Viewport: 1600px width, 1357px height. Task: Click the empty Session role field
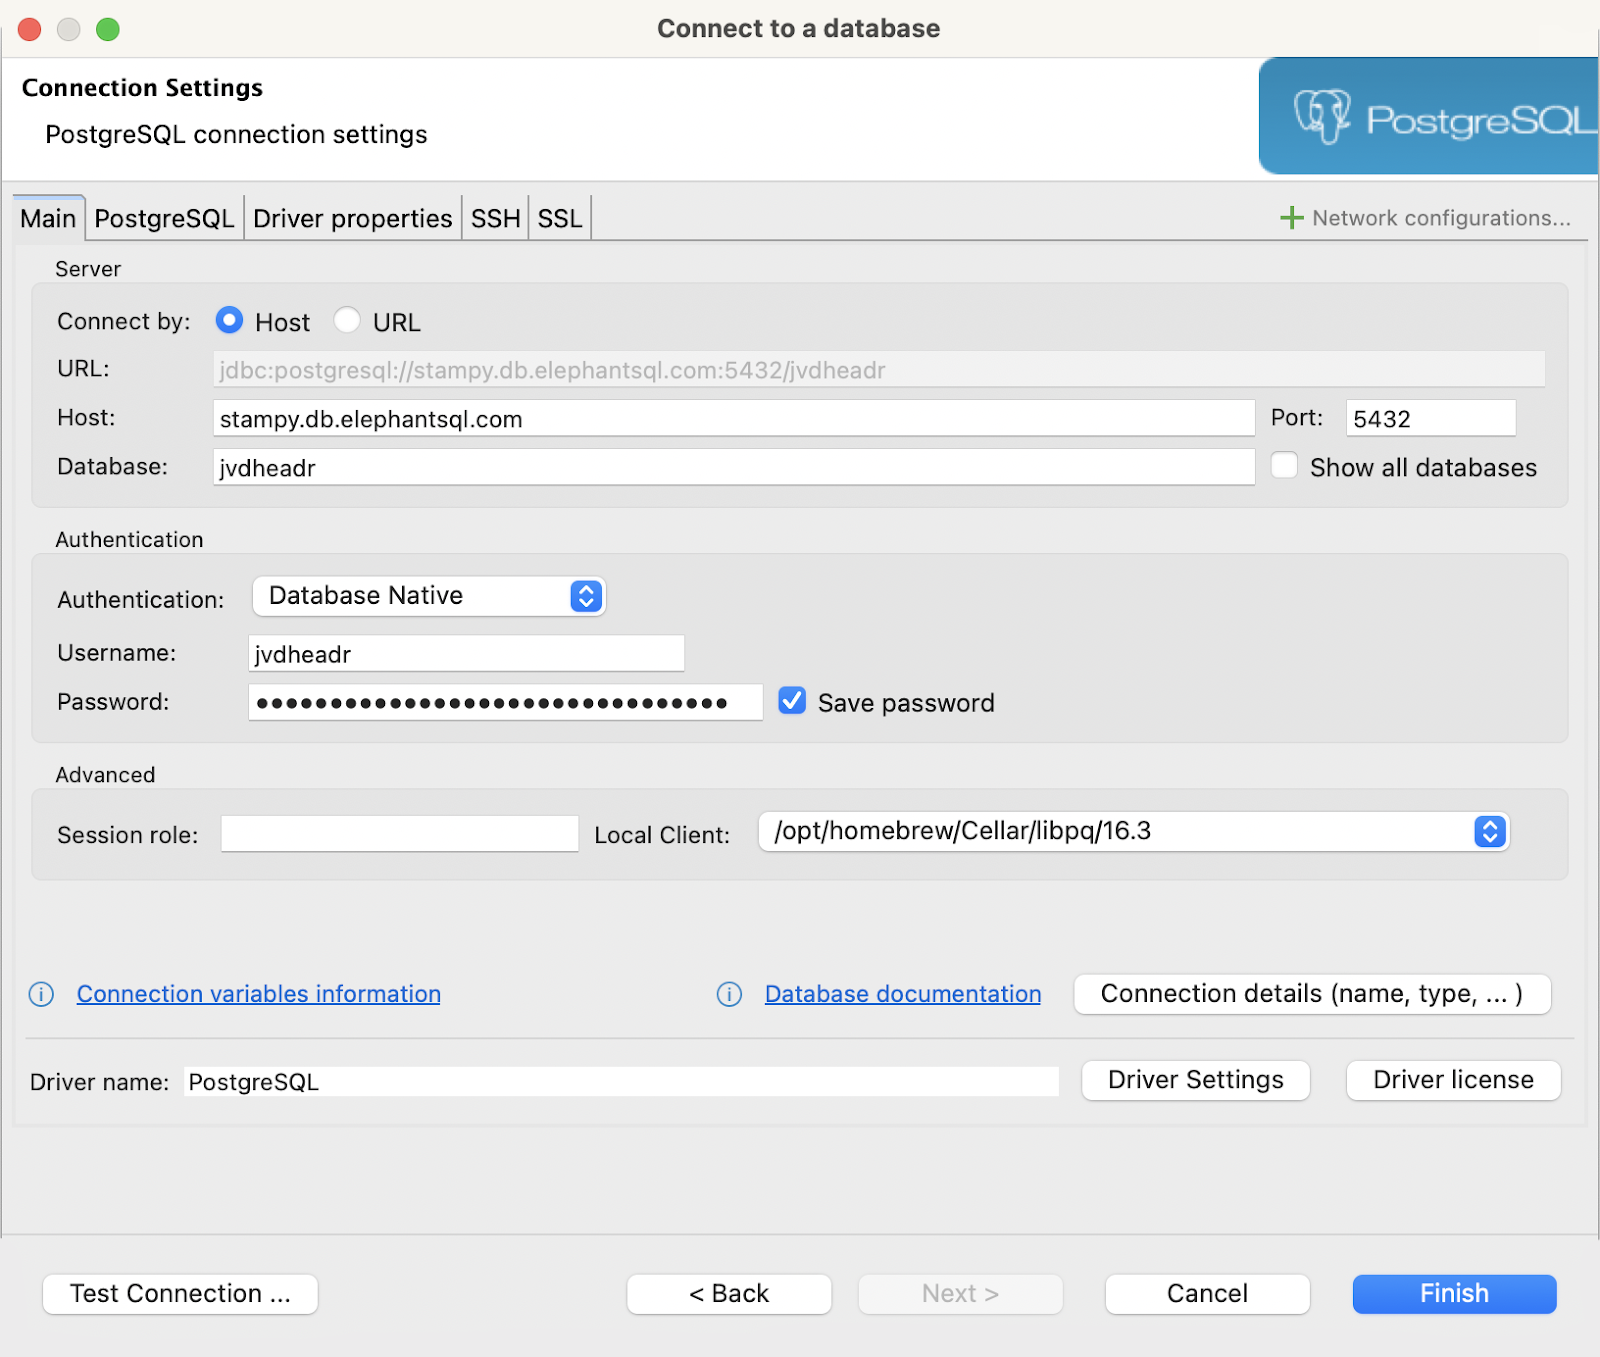(x=399, y=834)
